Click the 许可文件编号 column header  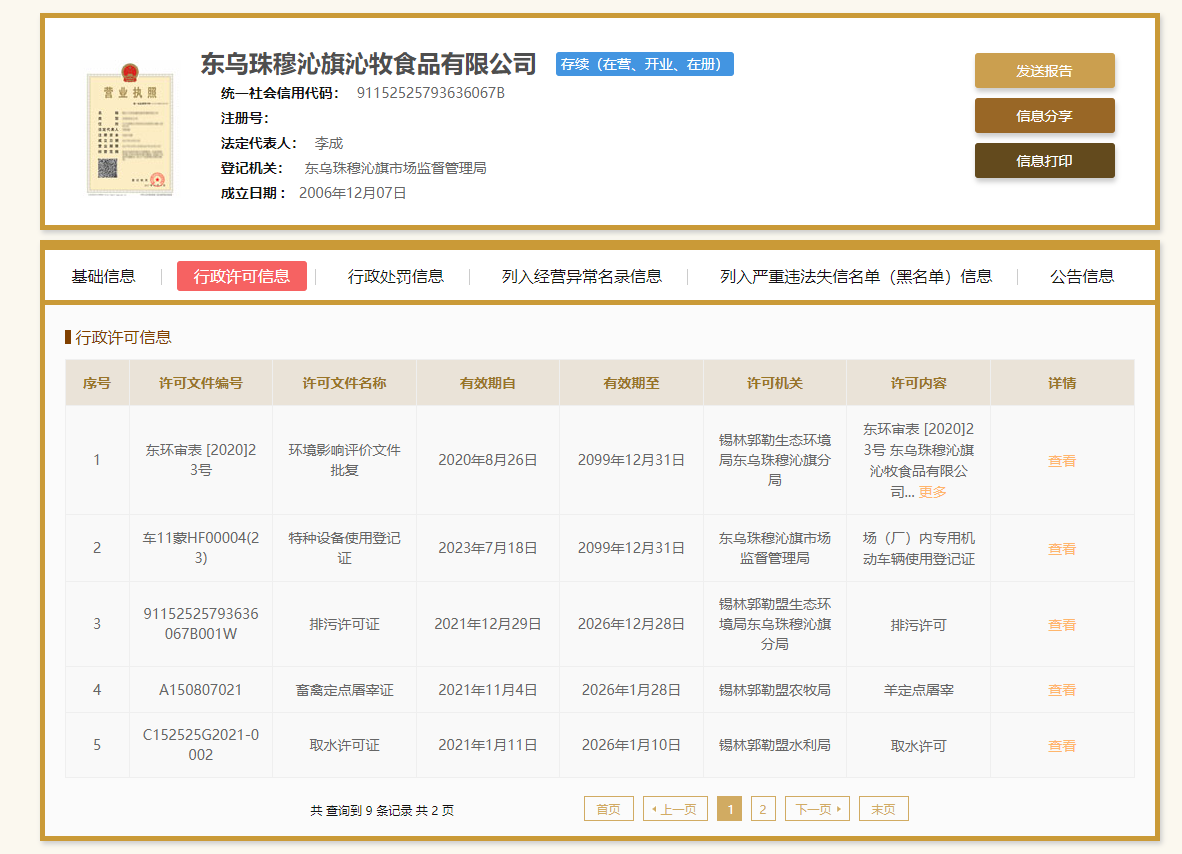201,383
